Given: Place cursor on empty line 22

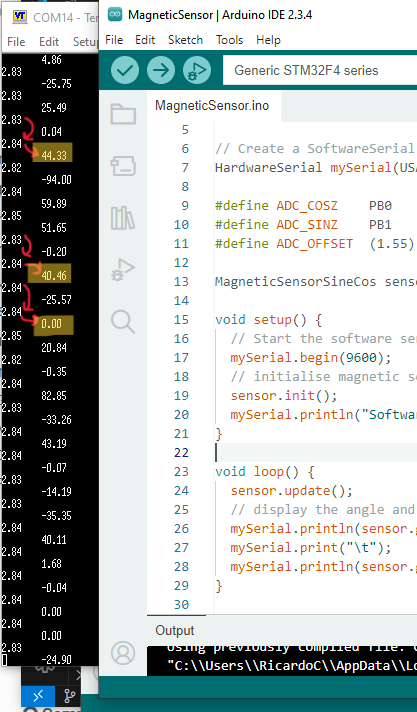Looking at the screenshot, I should click(x=316, y=452).
